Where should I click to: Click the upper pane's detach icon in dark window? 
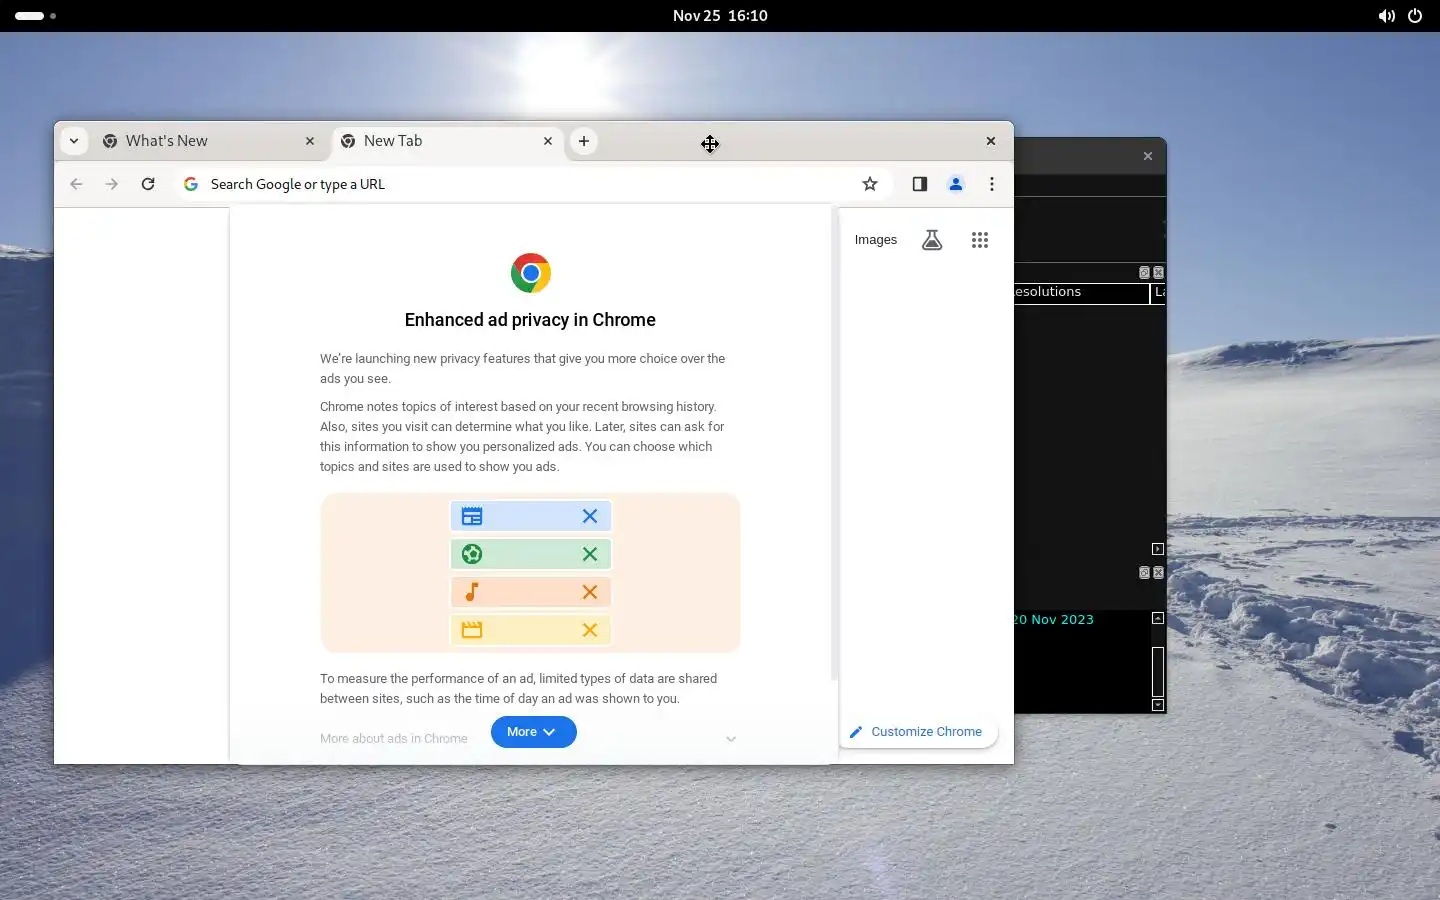(x=1145, y=272)
